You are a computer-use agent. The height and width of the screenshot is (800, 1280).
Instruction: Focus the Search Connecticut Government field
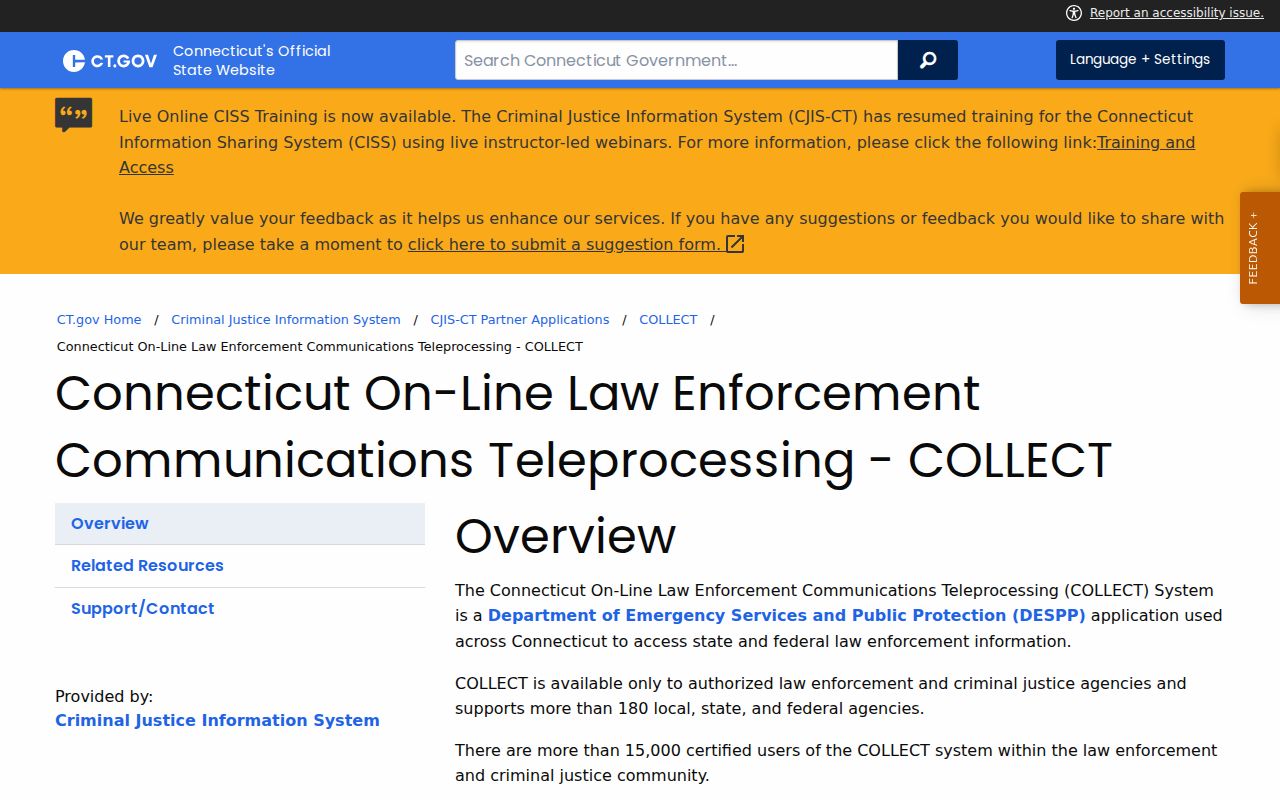(677, 60)
